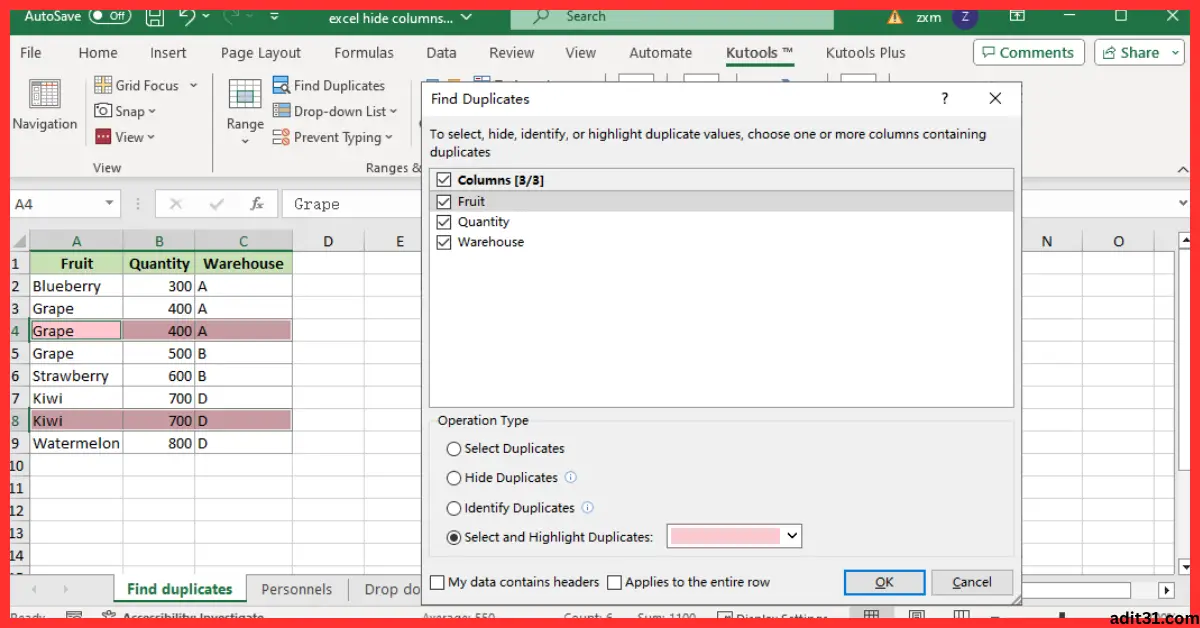The height and width of the screenshot is (628, 1200).
Task: Click the Search box in title bar
Action: pos(672,16)
